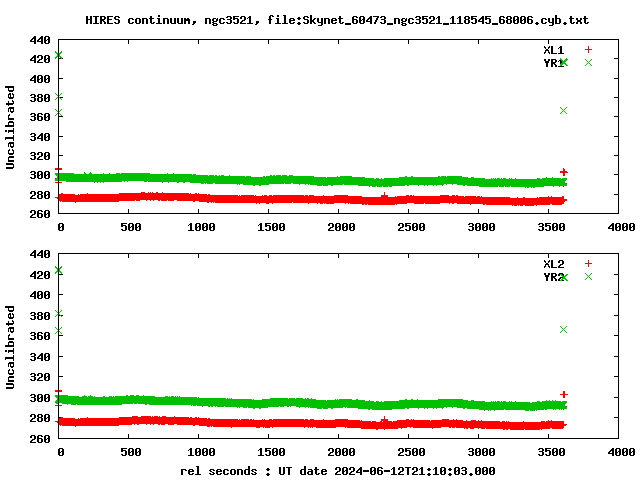
Task: Select the XL2 legend label
Action: click(x=553, y=264)
